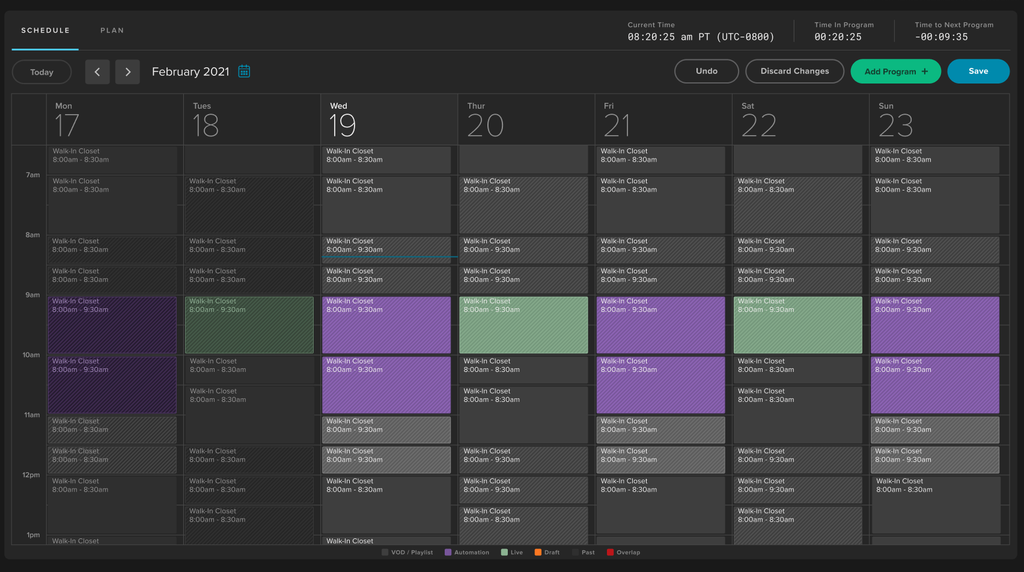
Task: Open Wednesday's Walk-In Closet program at 12pm
Action: 386,505
